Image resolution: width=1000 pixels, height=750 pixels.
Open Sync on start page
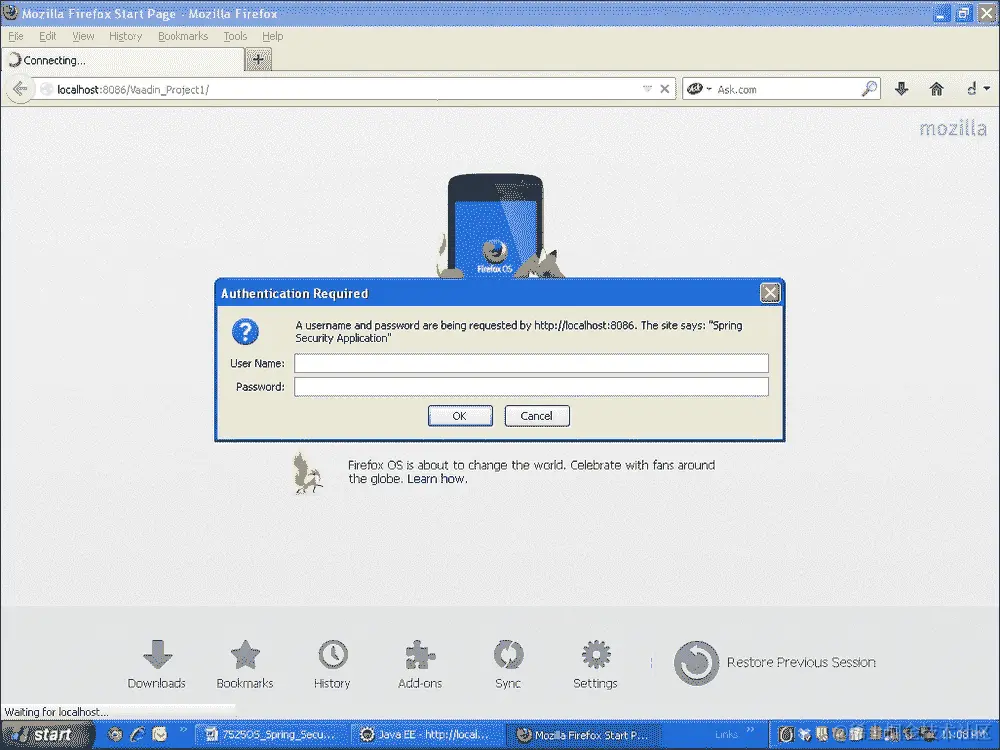(x=508, y=665)
